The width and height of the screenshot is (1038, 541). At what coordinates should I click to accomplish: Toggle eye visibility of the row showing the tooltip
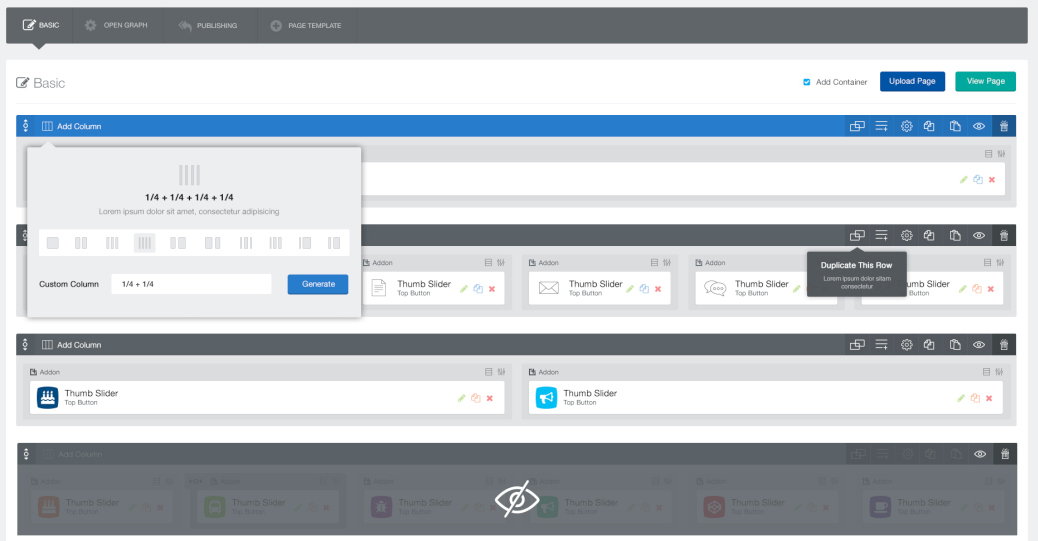click(x=979, y=235)
